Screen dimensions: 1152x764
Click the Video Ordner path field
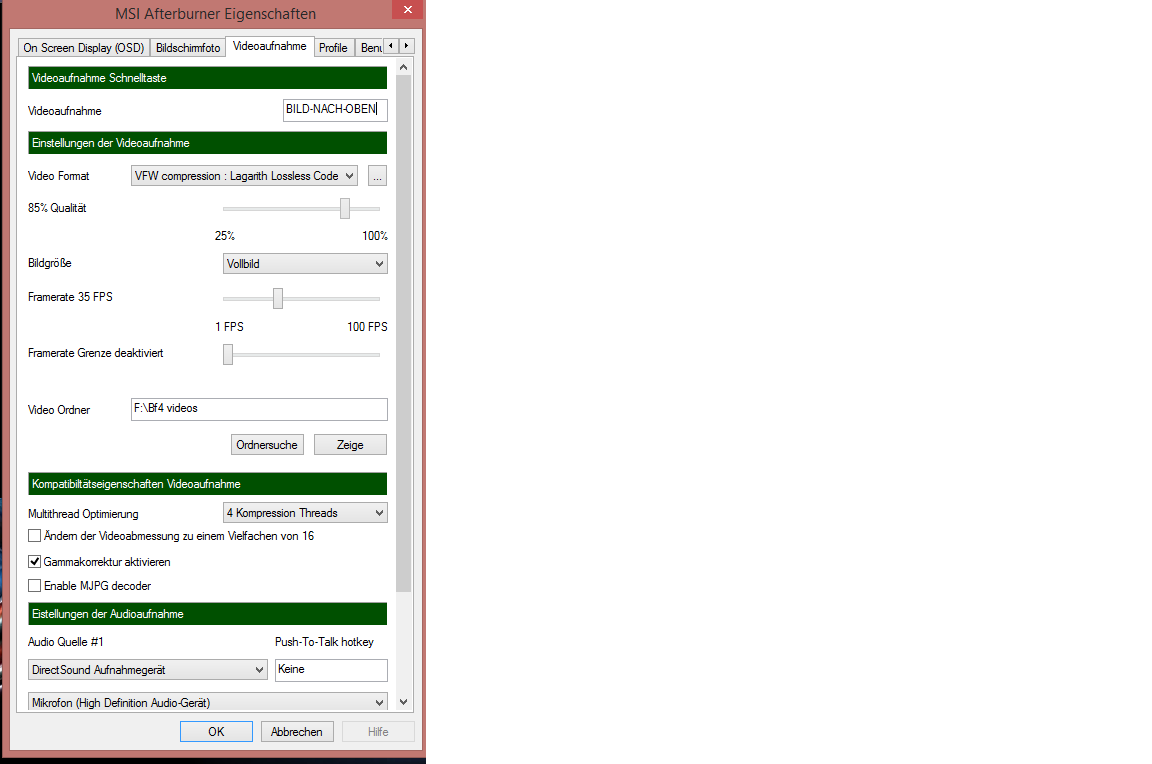click(259, 409)
